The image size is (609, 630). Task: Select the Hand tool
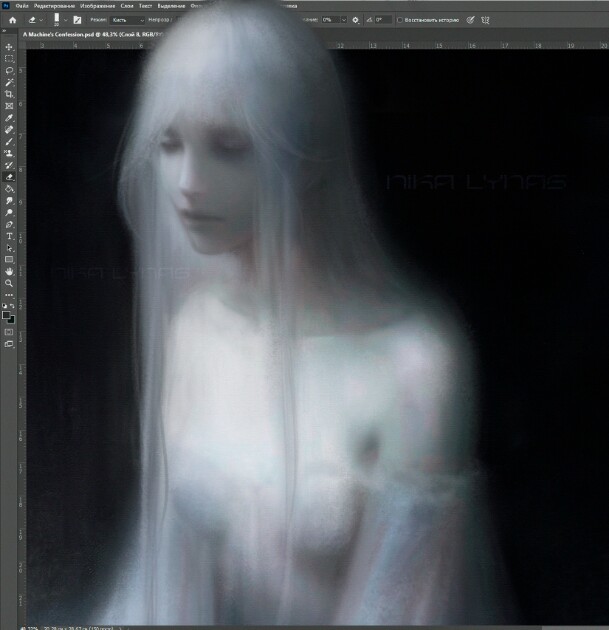[9, 272]
